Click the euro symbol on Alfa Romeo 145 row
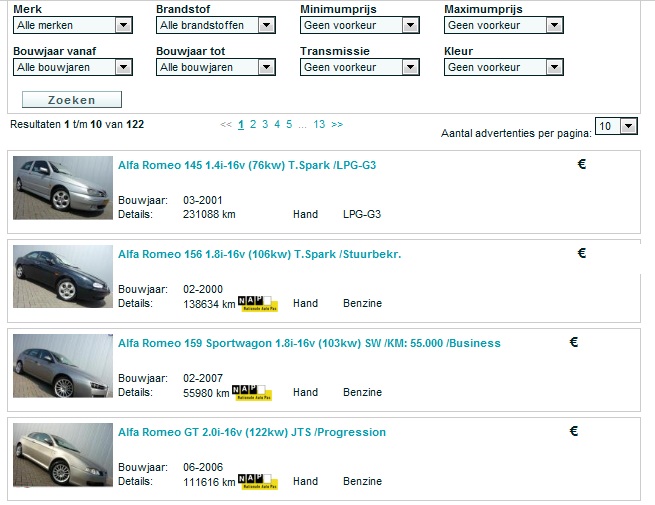This screenshot has width=655, height=505. (582, 164)
